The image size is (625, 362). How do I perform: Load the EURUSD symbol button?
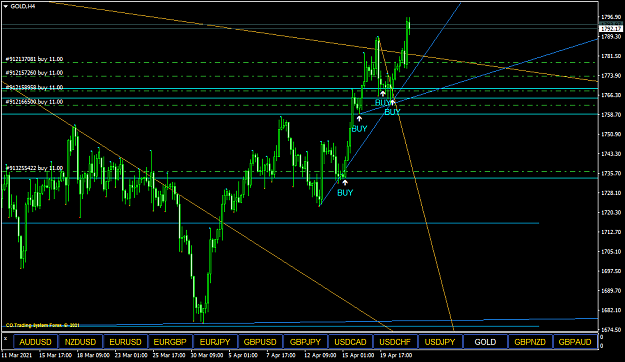click(125, 342)
